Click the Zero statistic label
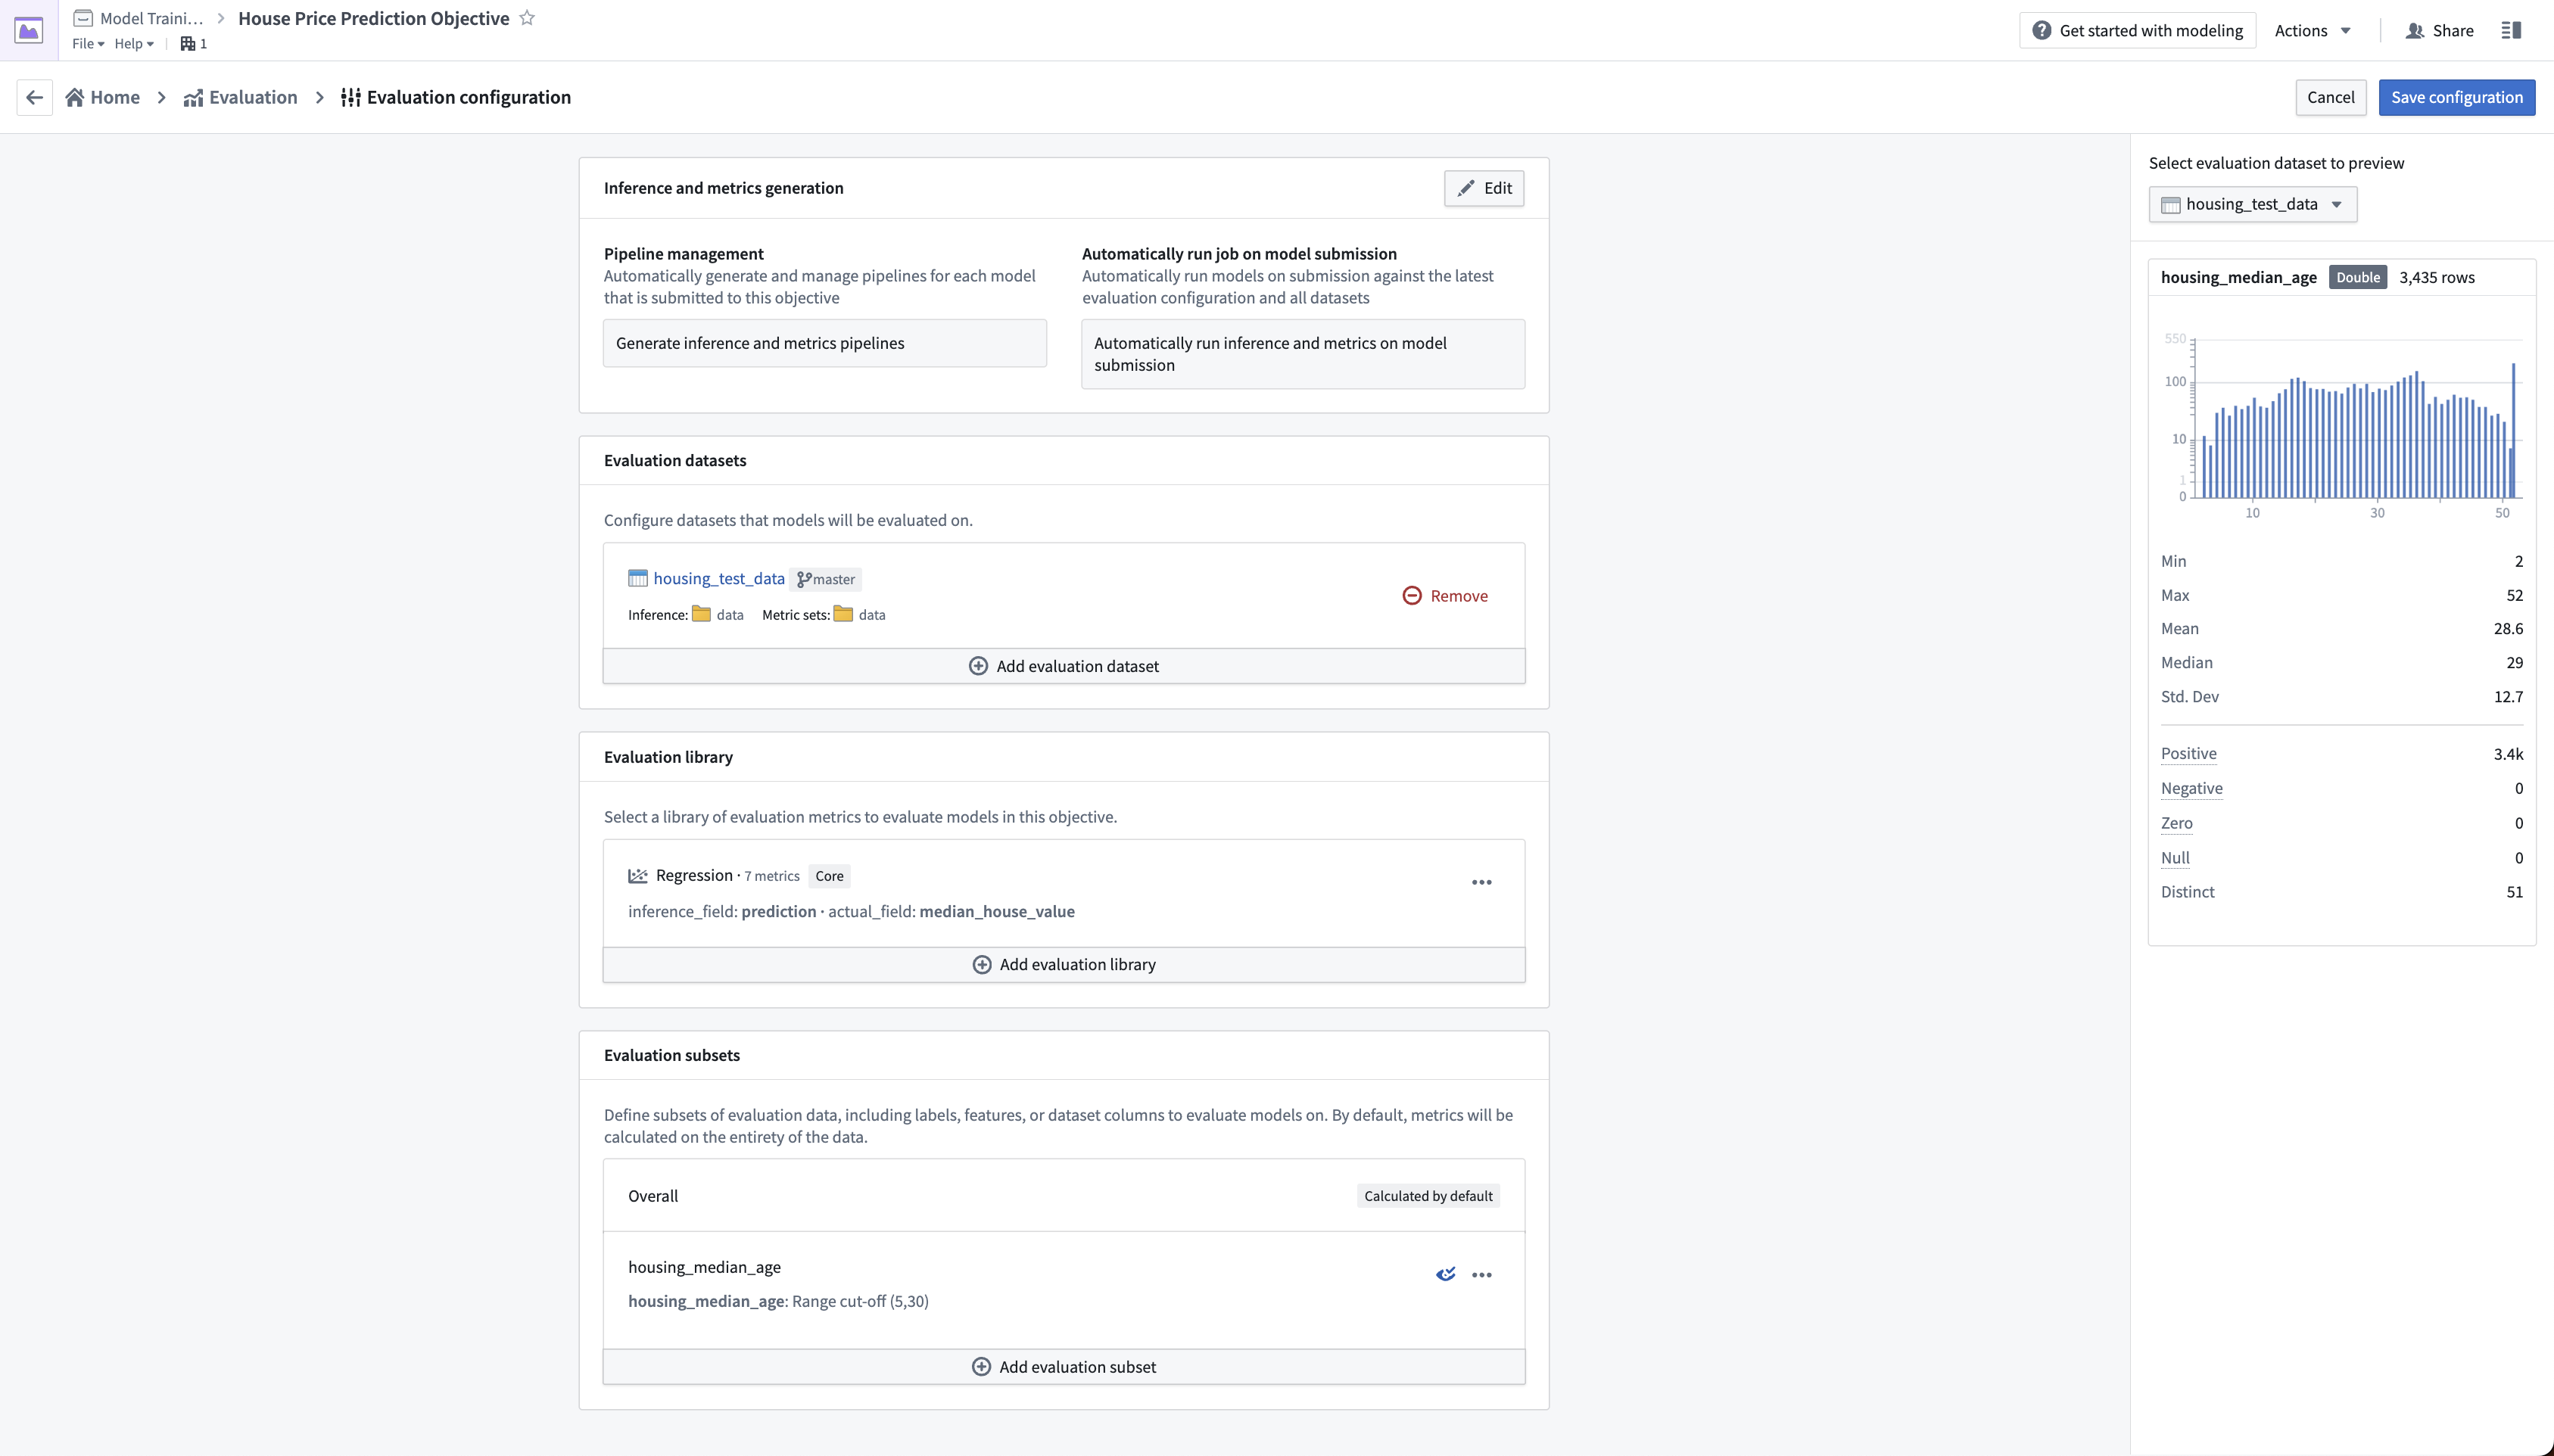 tap(2176, 823)
